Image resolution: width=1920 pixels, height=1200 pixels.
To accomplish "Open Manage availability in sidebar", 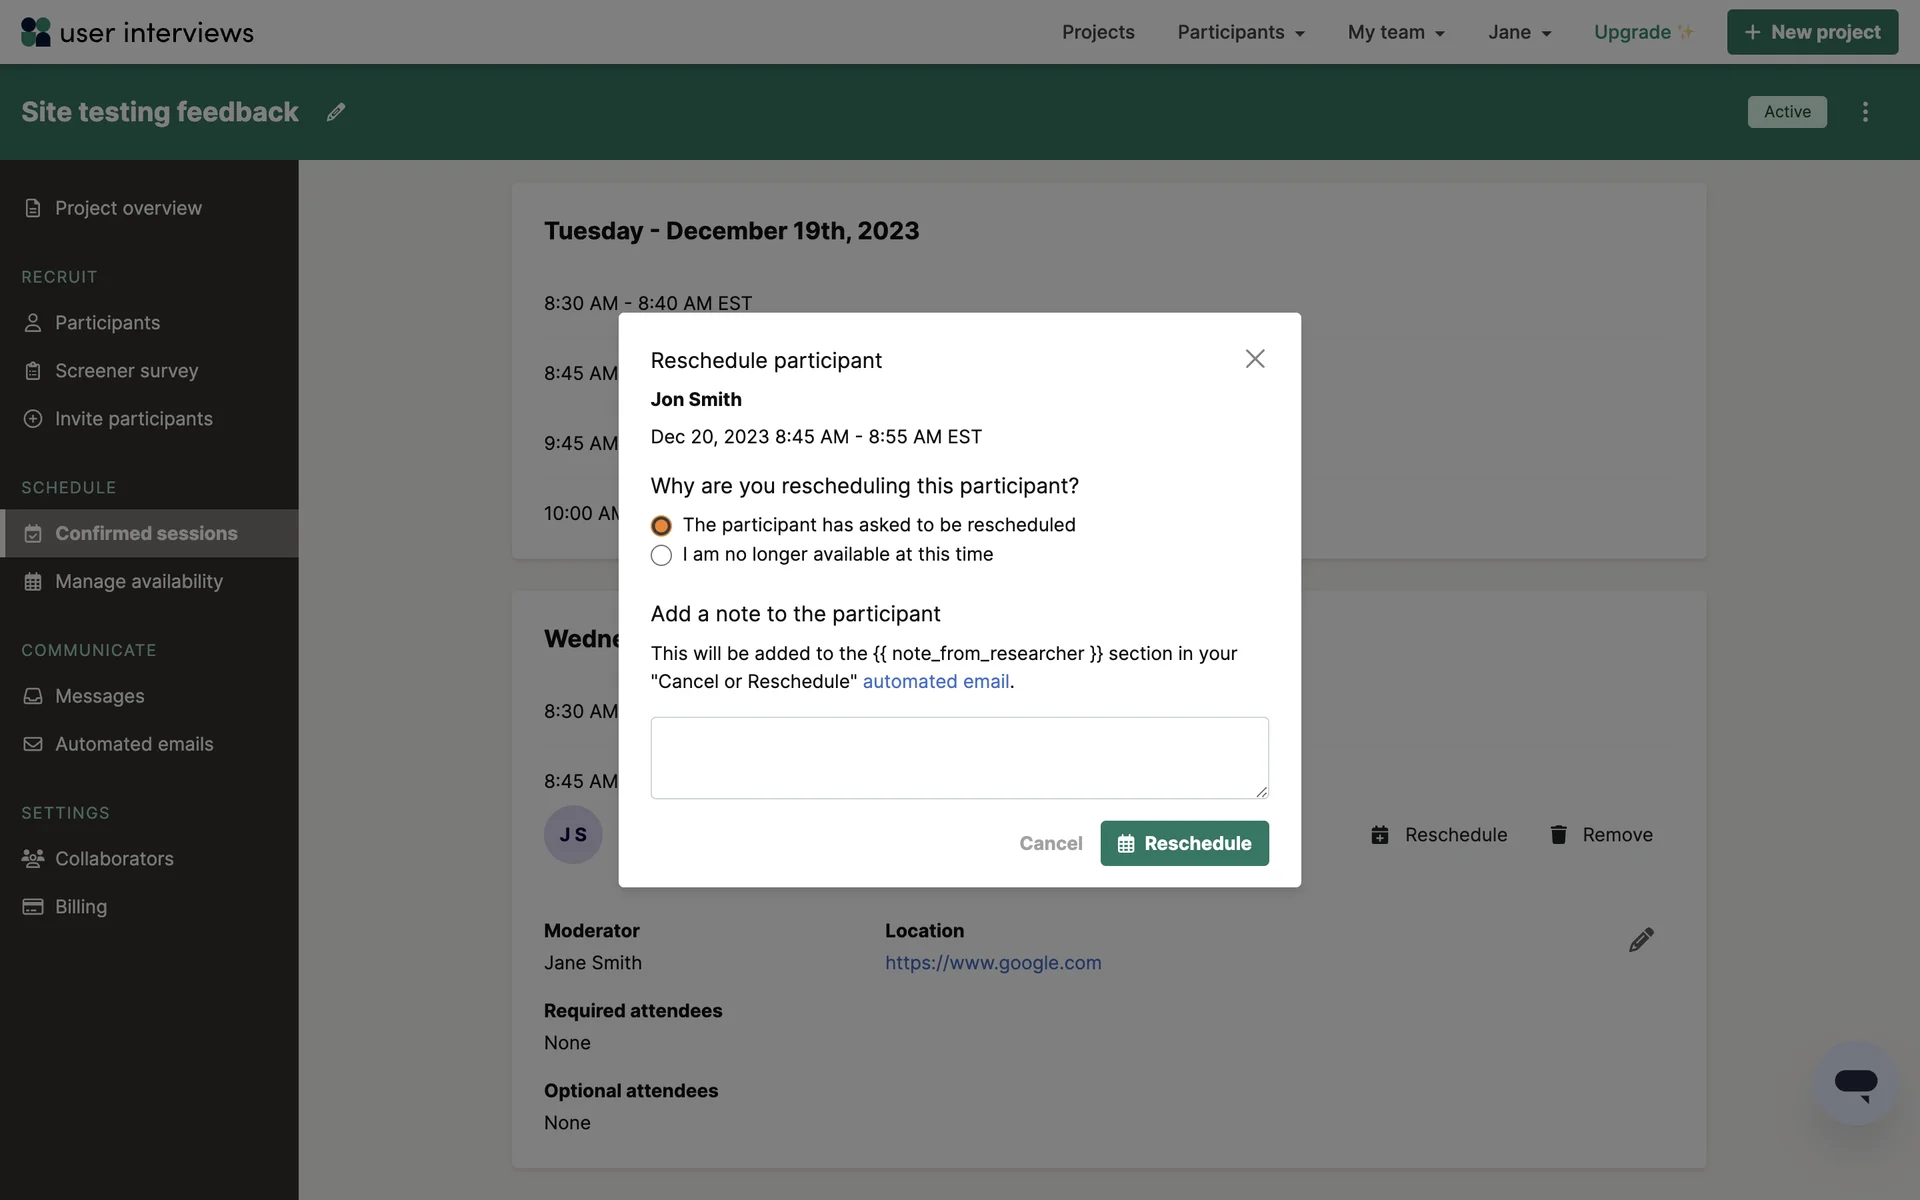I will pyautogui.click(x=138, y=582).
